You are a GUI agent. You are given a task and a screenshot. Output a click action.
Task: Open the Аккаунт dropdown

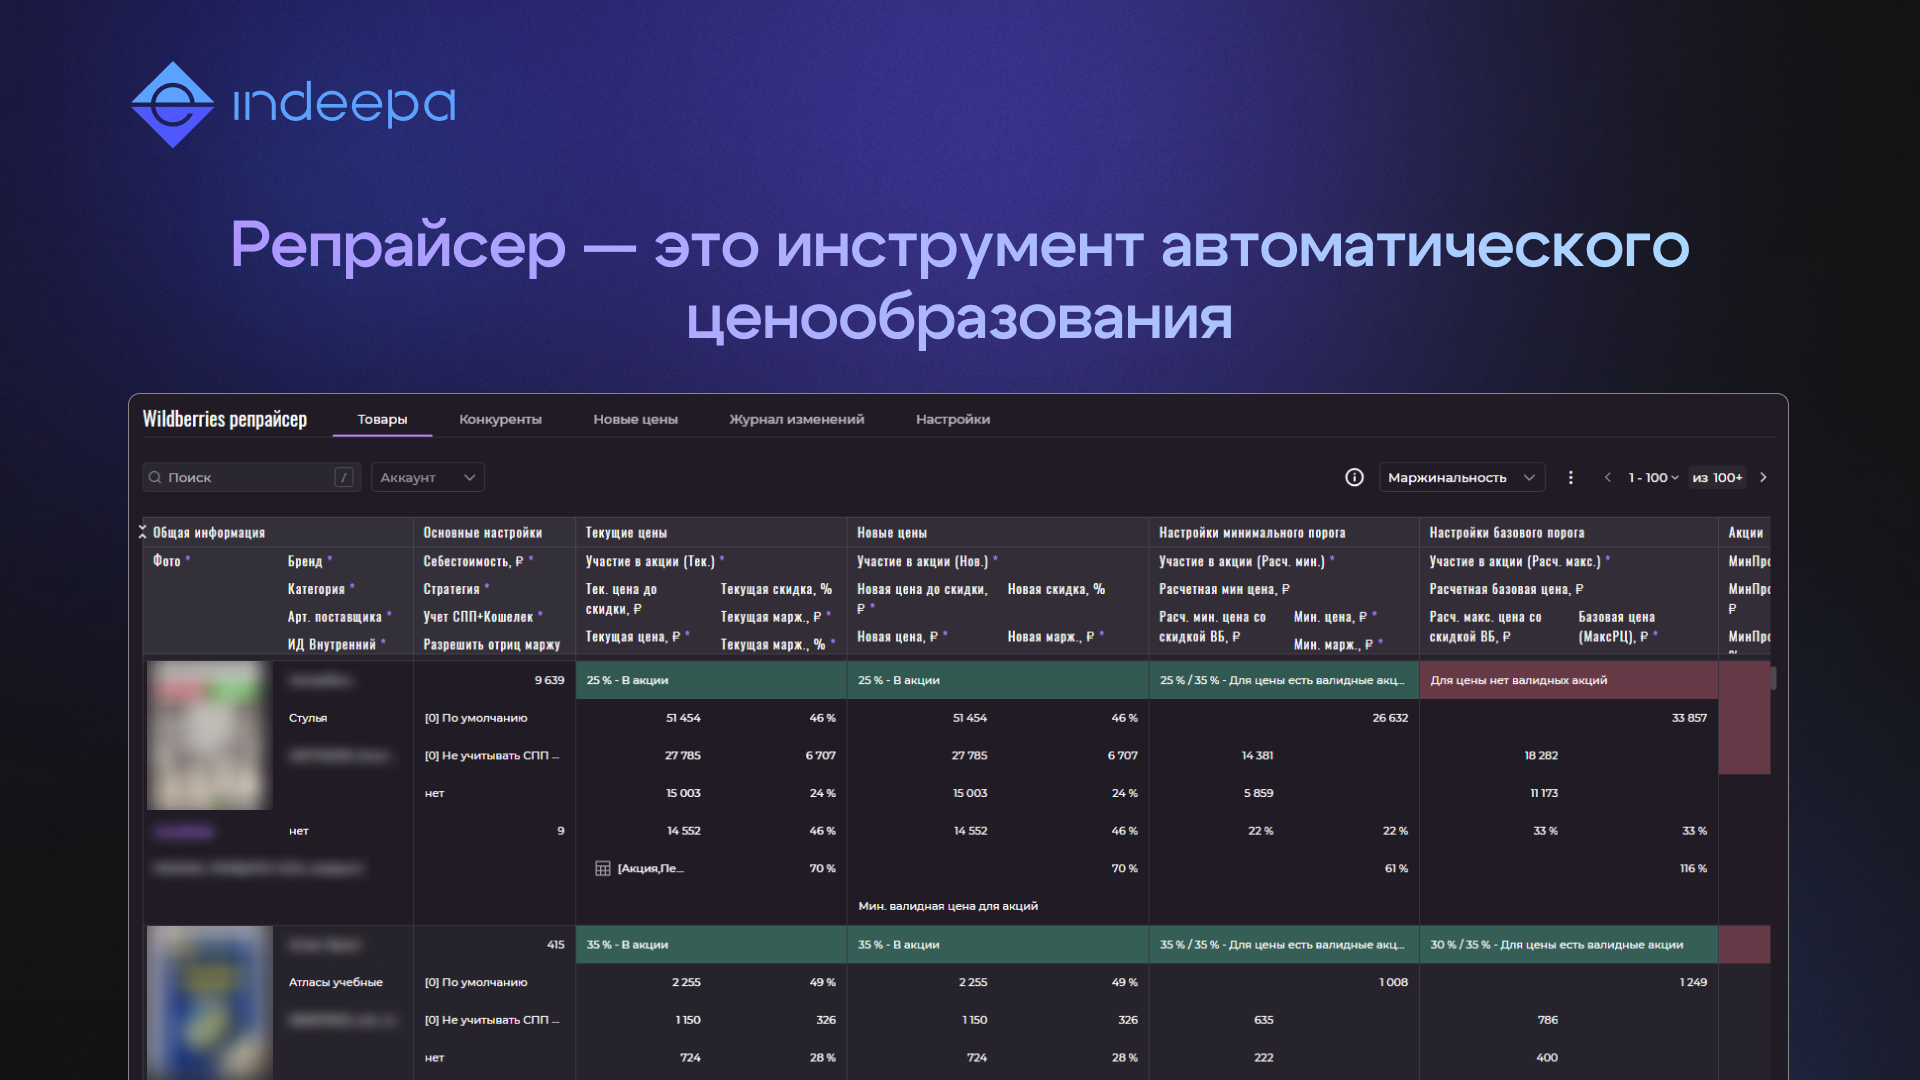[x=427, y=477]
